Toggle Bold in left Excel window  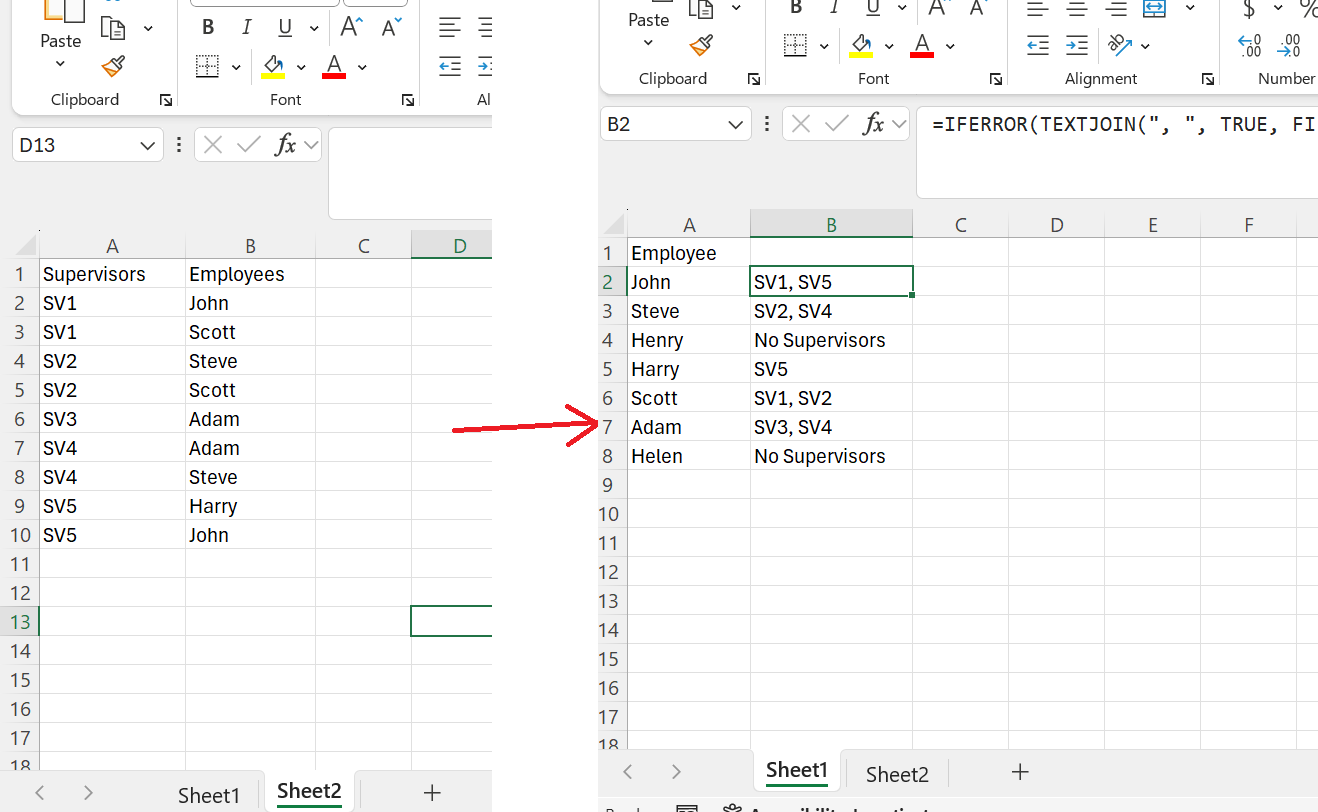click(x=208, y=27)
